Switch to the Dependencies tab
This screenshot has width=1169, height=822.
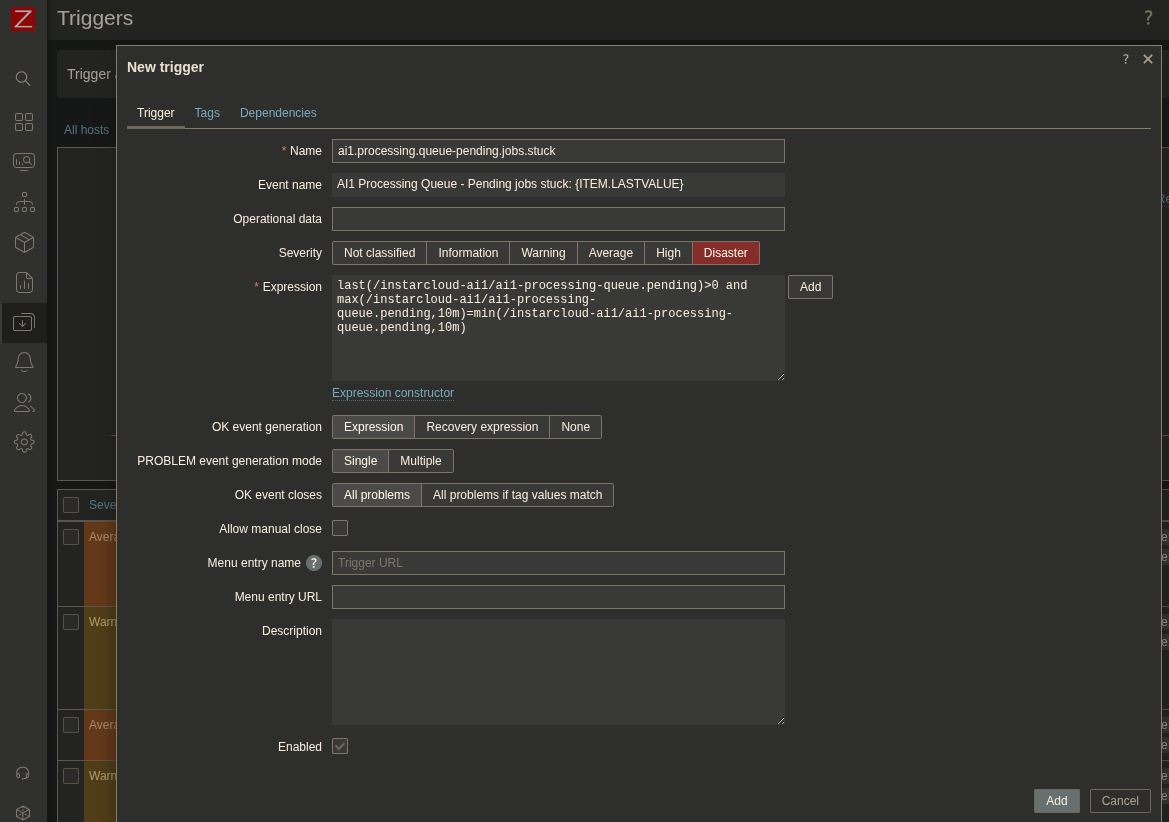278,113
